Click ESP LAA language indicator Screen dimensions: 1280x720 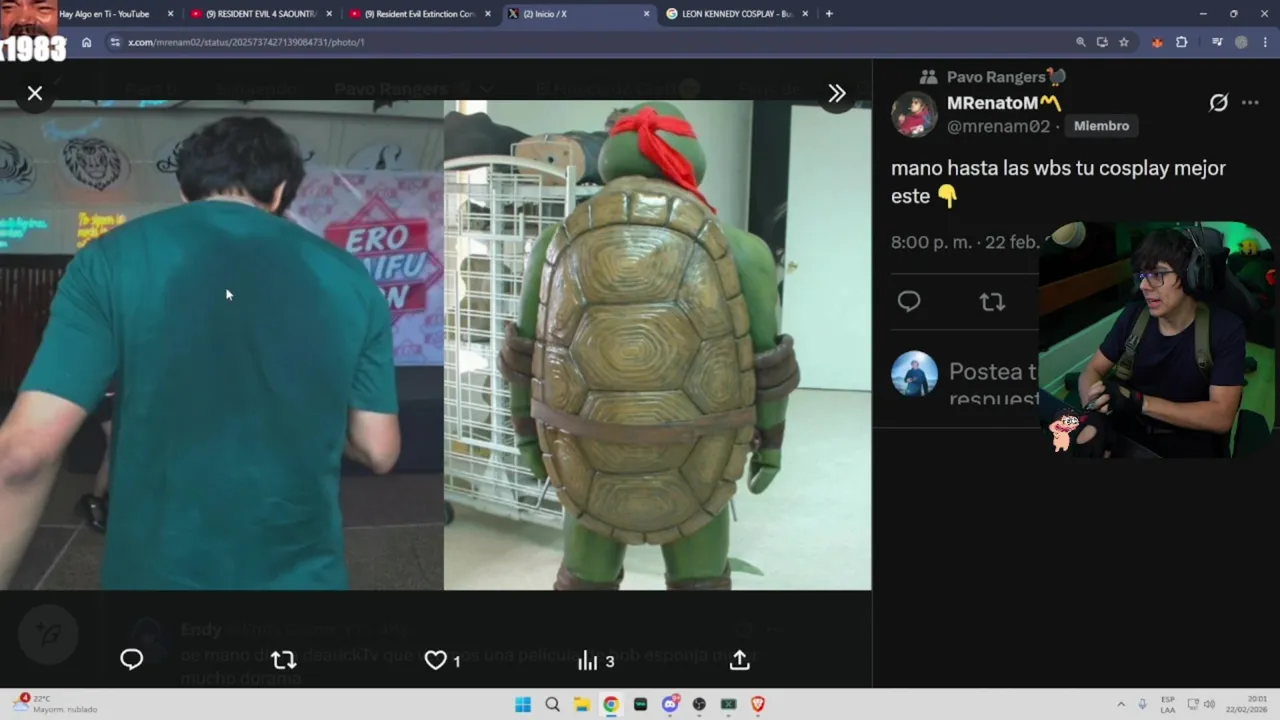(x=1168, y=704)
